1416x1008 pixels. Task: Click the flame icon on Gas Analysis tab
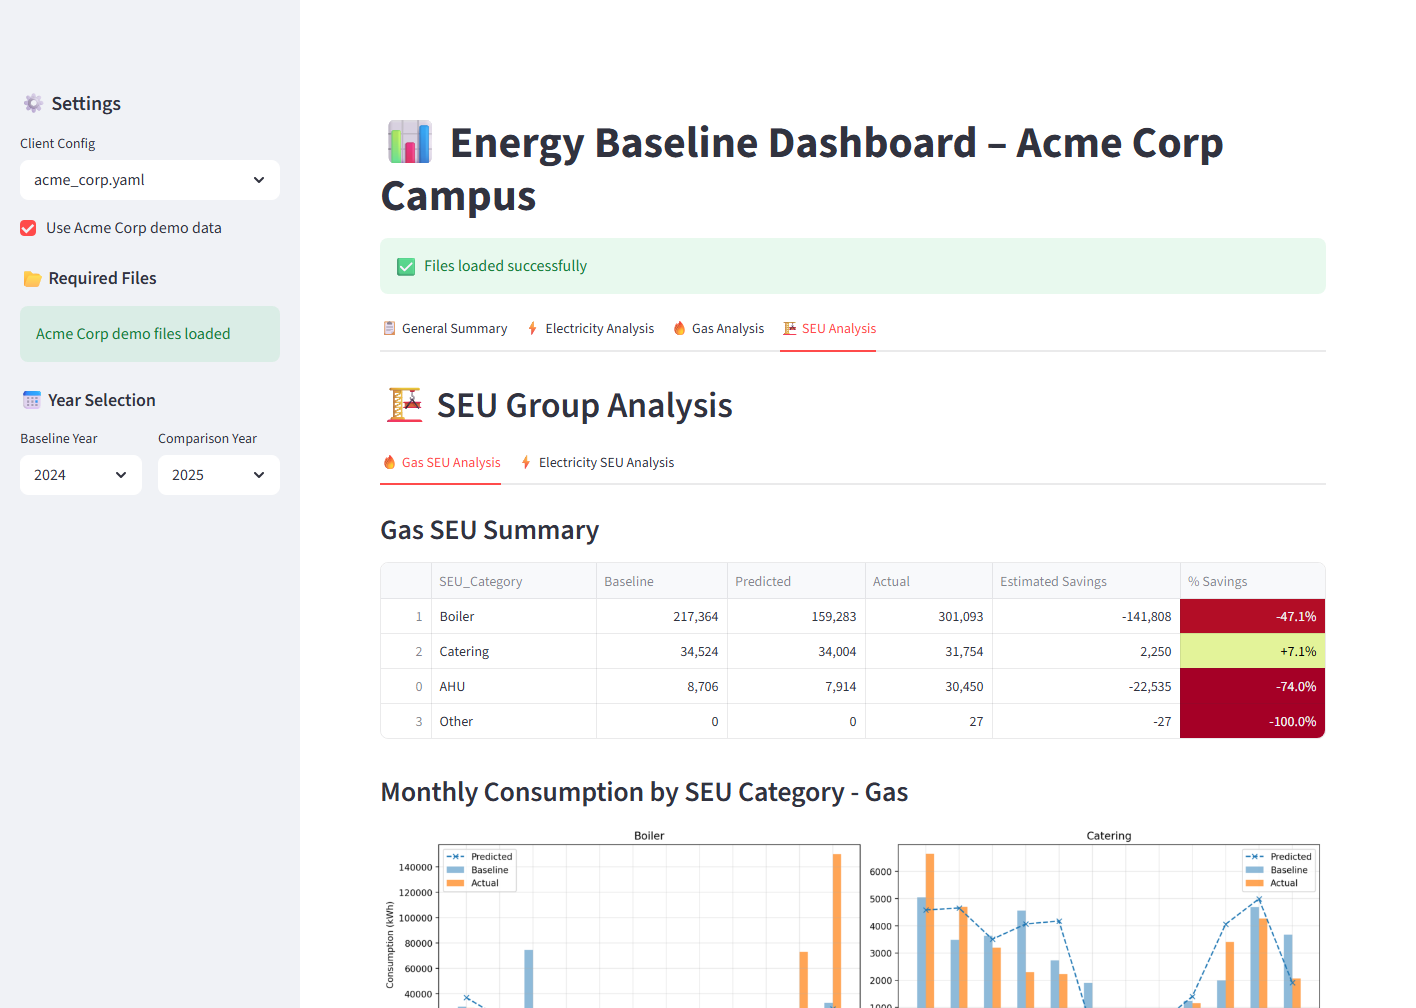click(679, 328)
